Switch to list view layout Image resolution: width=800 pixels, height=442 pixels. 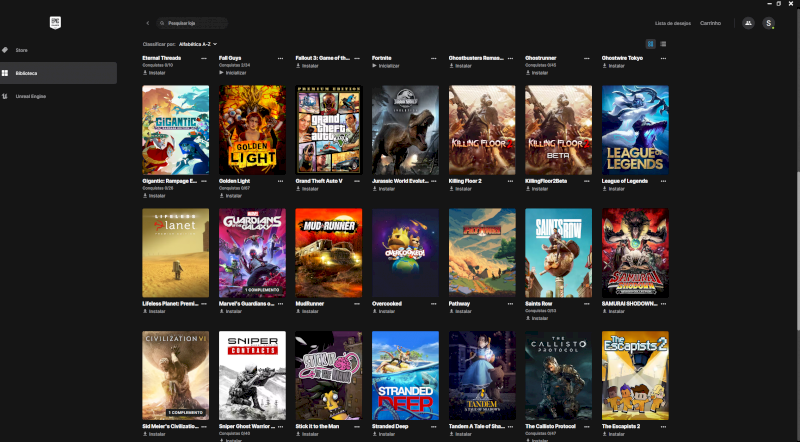[663, 44]
